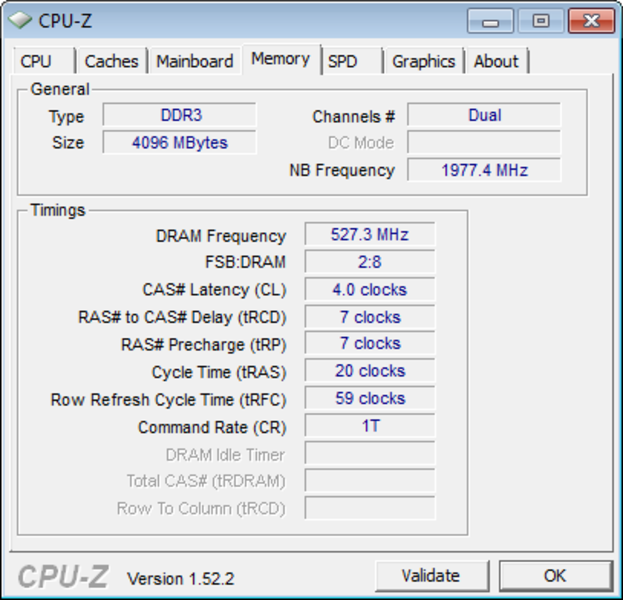Click the DRAM Frequency value 527.3 MHz
623x600 pixels.
click(x=370, y=234)
